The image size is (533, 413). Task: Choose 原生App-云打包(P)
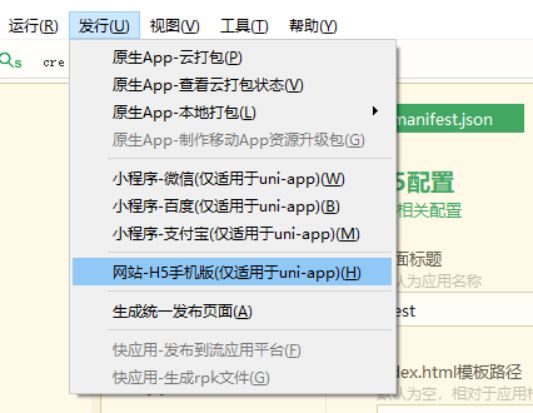(x=232, y=57)
